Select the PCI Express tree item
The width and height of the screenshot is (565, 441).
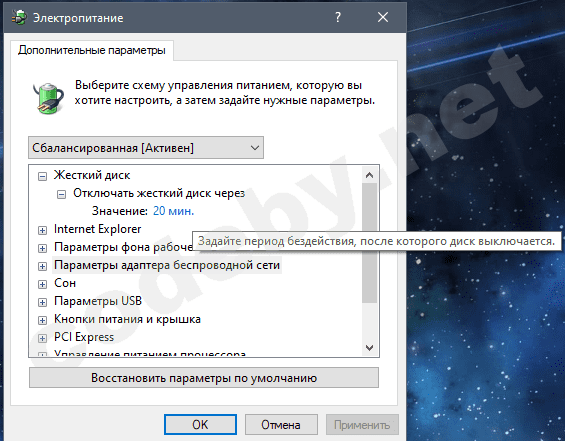point(84,337)
